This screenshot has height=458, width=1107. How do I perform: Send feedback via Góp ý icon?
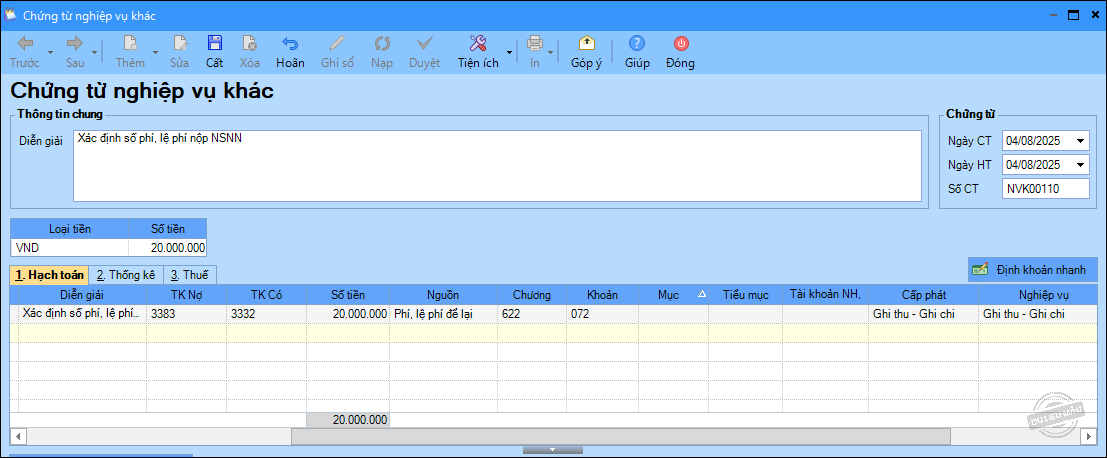(x=586, y=44)
